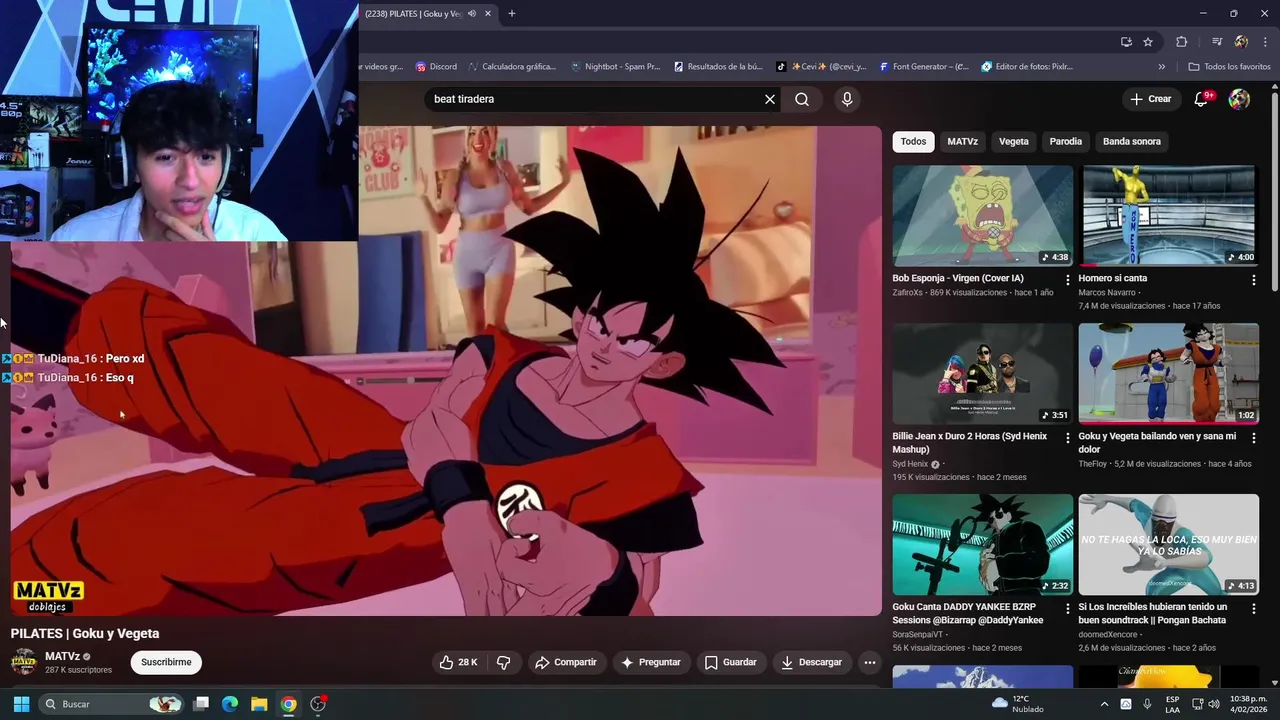The height and width of the screenshot is (720, 1280).
Task: Open Google Chrome taskbar icon
Action: coord(288,704)
